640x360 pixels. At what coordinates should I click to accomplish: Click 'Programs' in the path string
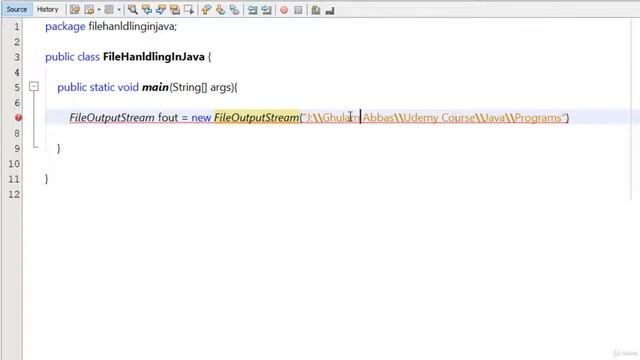(x=538, y=118)
